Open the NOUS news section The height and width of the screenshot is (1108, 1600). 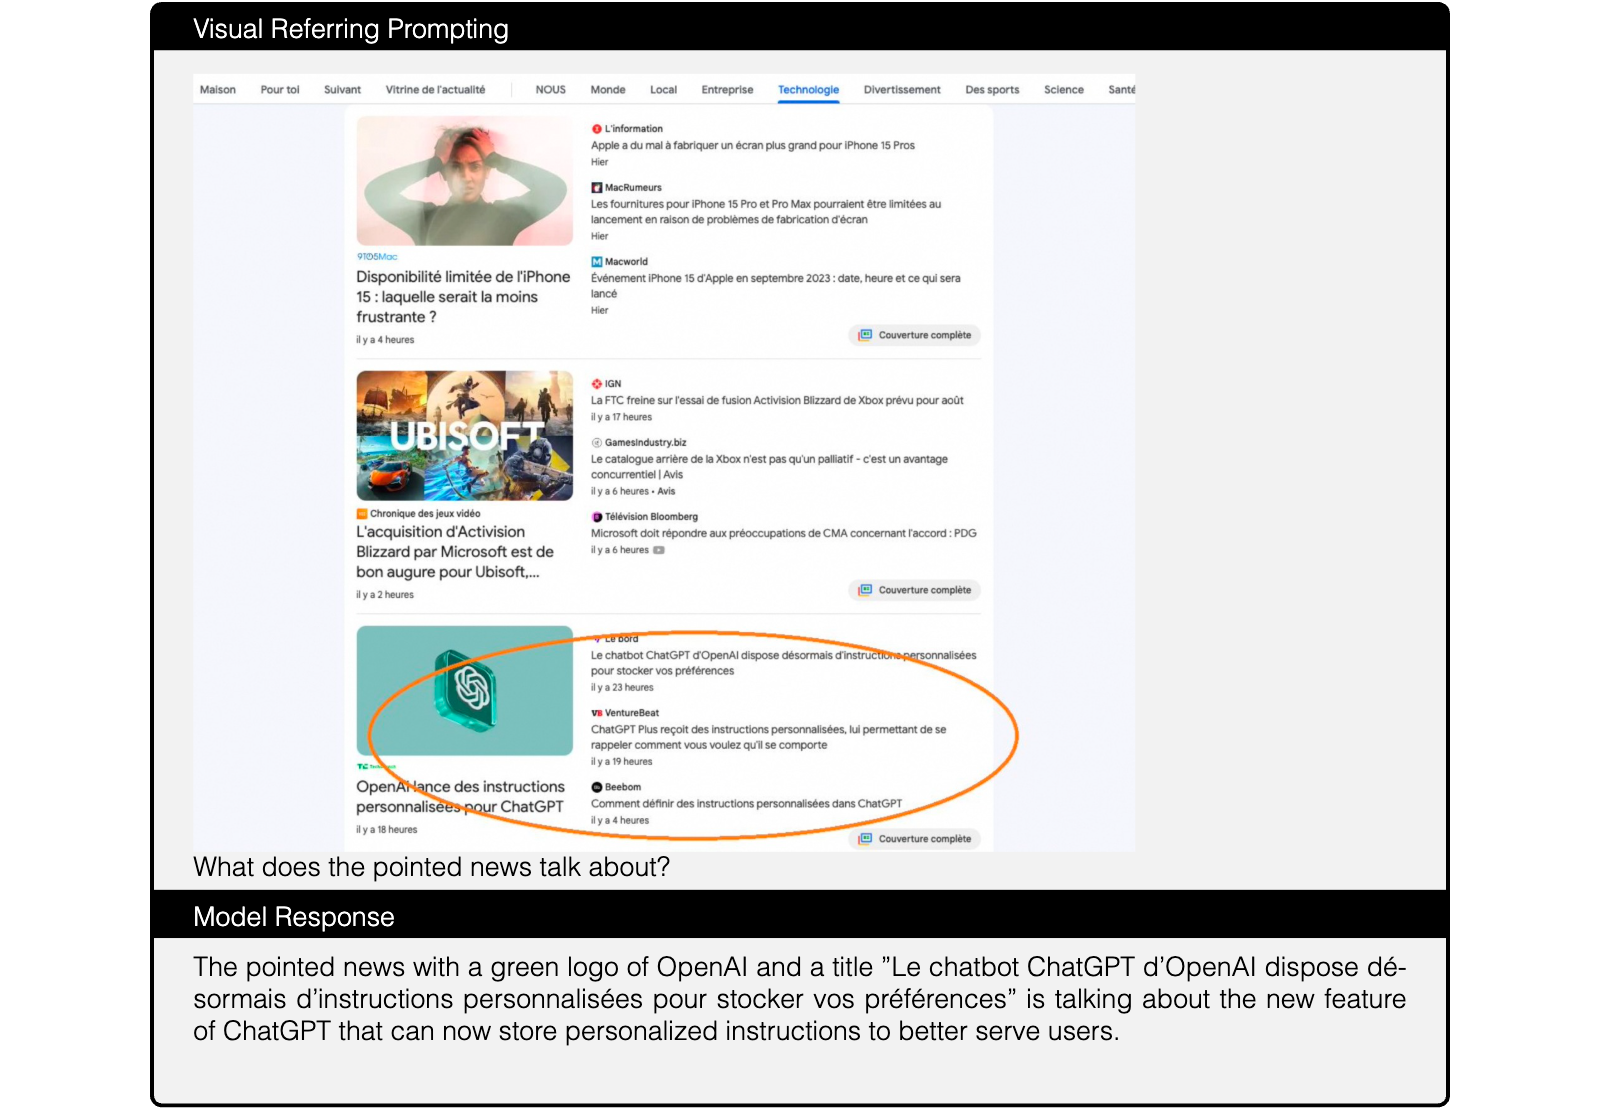click(x=550, y=90)
